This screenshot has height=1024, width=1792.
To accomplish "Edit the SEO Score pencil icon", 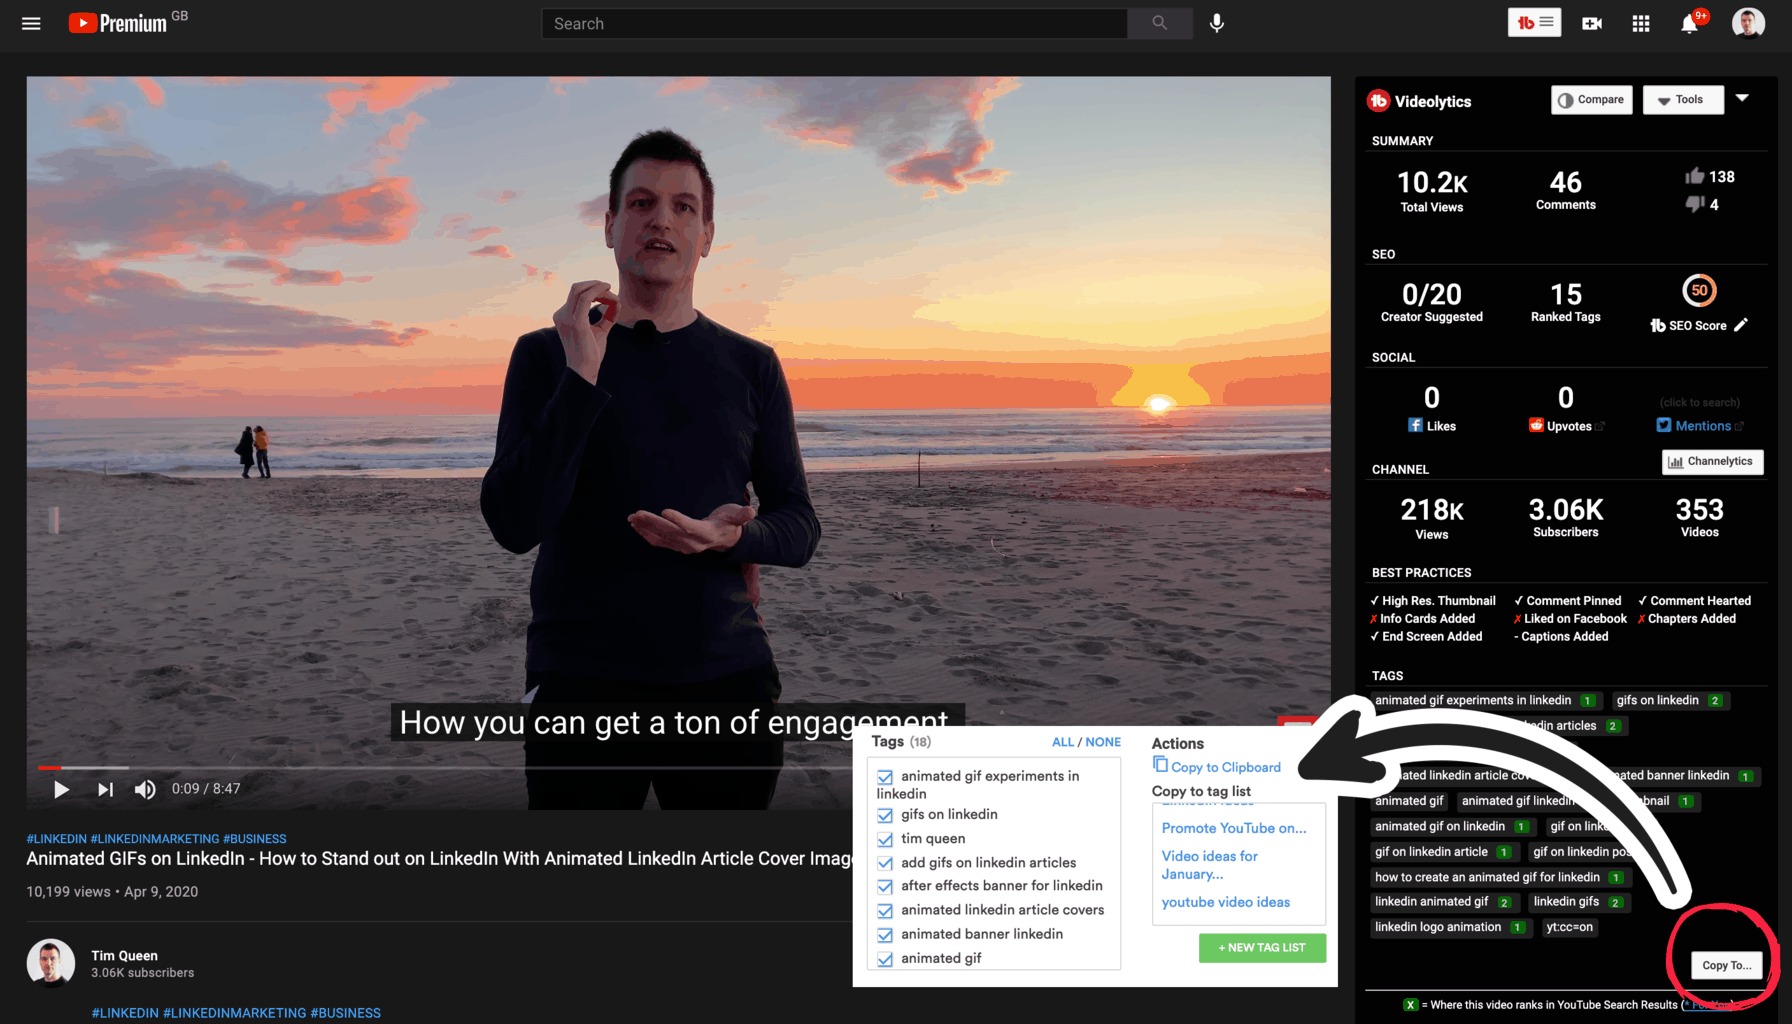I will click(1741, 325).
